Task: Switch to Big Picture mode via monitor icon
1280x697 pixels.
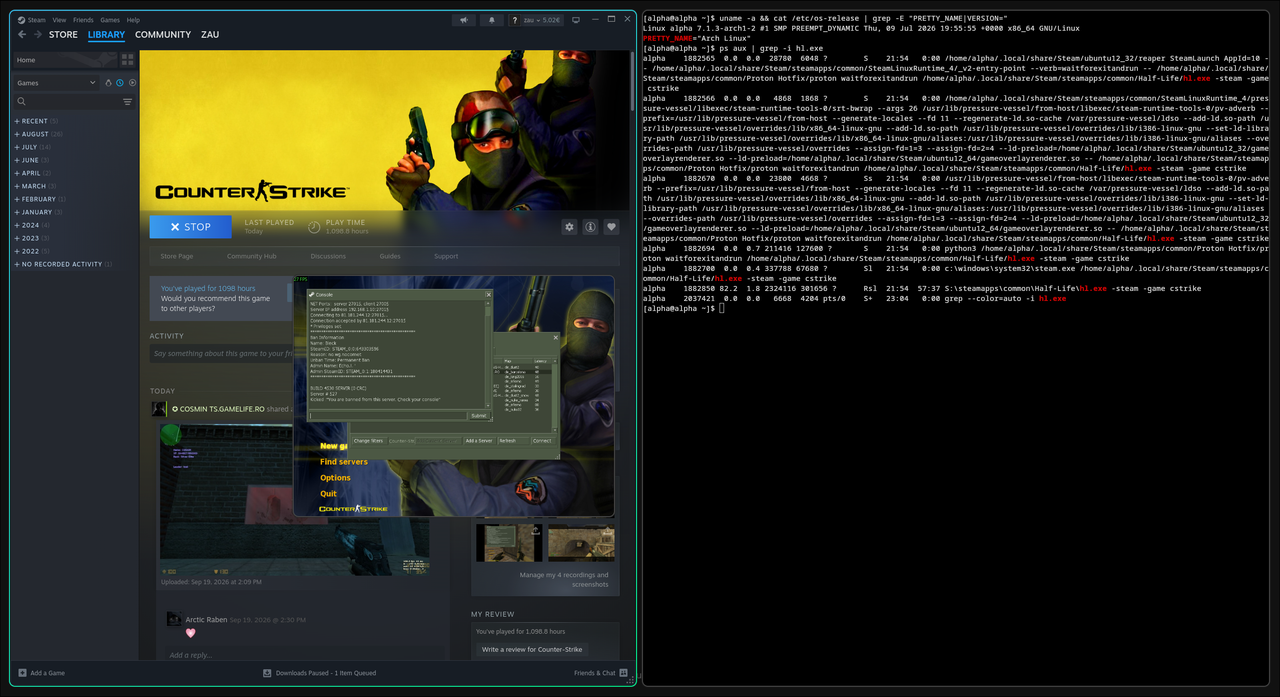Action: (x=574, y=19)
